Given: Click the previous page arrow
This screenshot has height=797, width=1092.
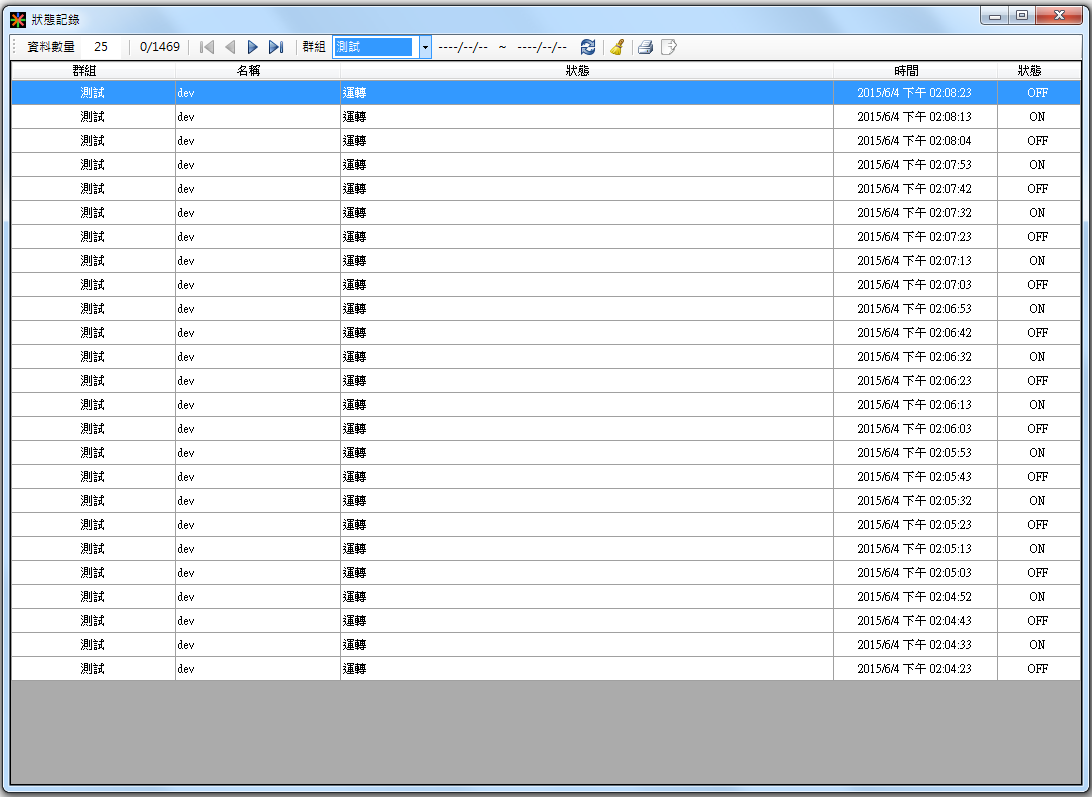Looking at the screenshot, I should pyautogui.click(x=230, y=47).
